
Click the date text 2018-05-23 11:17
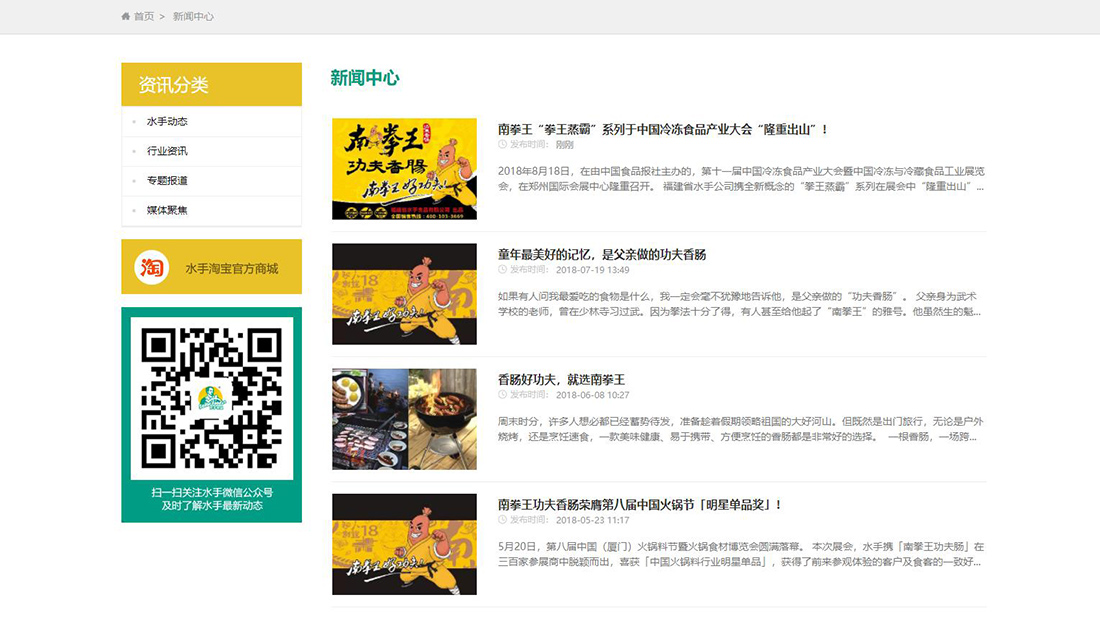tap(593, 520)
